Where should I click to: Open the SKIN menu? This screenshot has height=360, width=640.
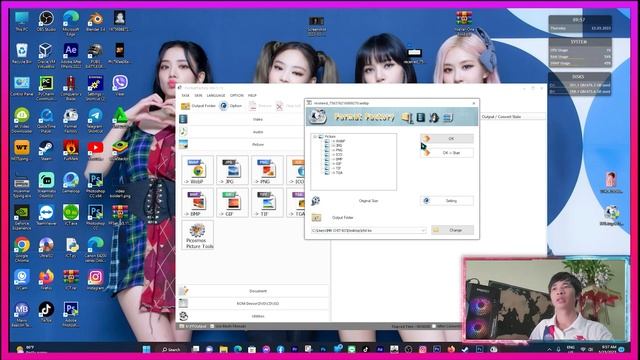pos(198,96)
